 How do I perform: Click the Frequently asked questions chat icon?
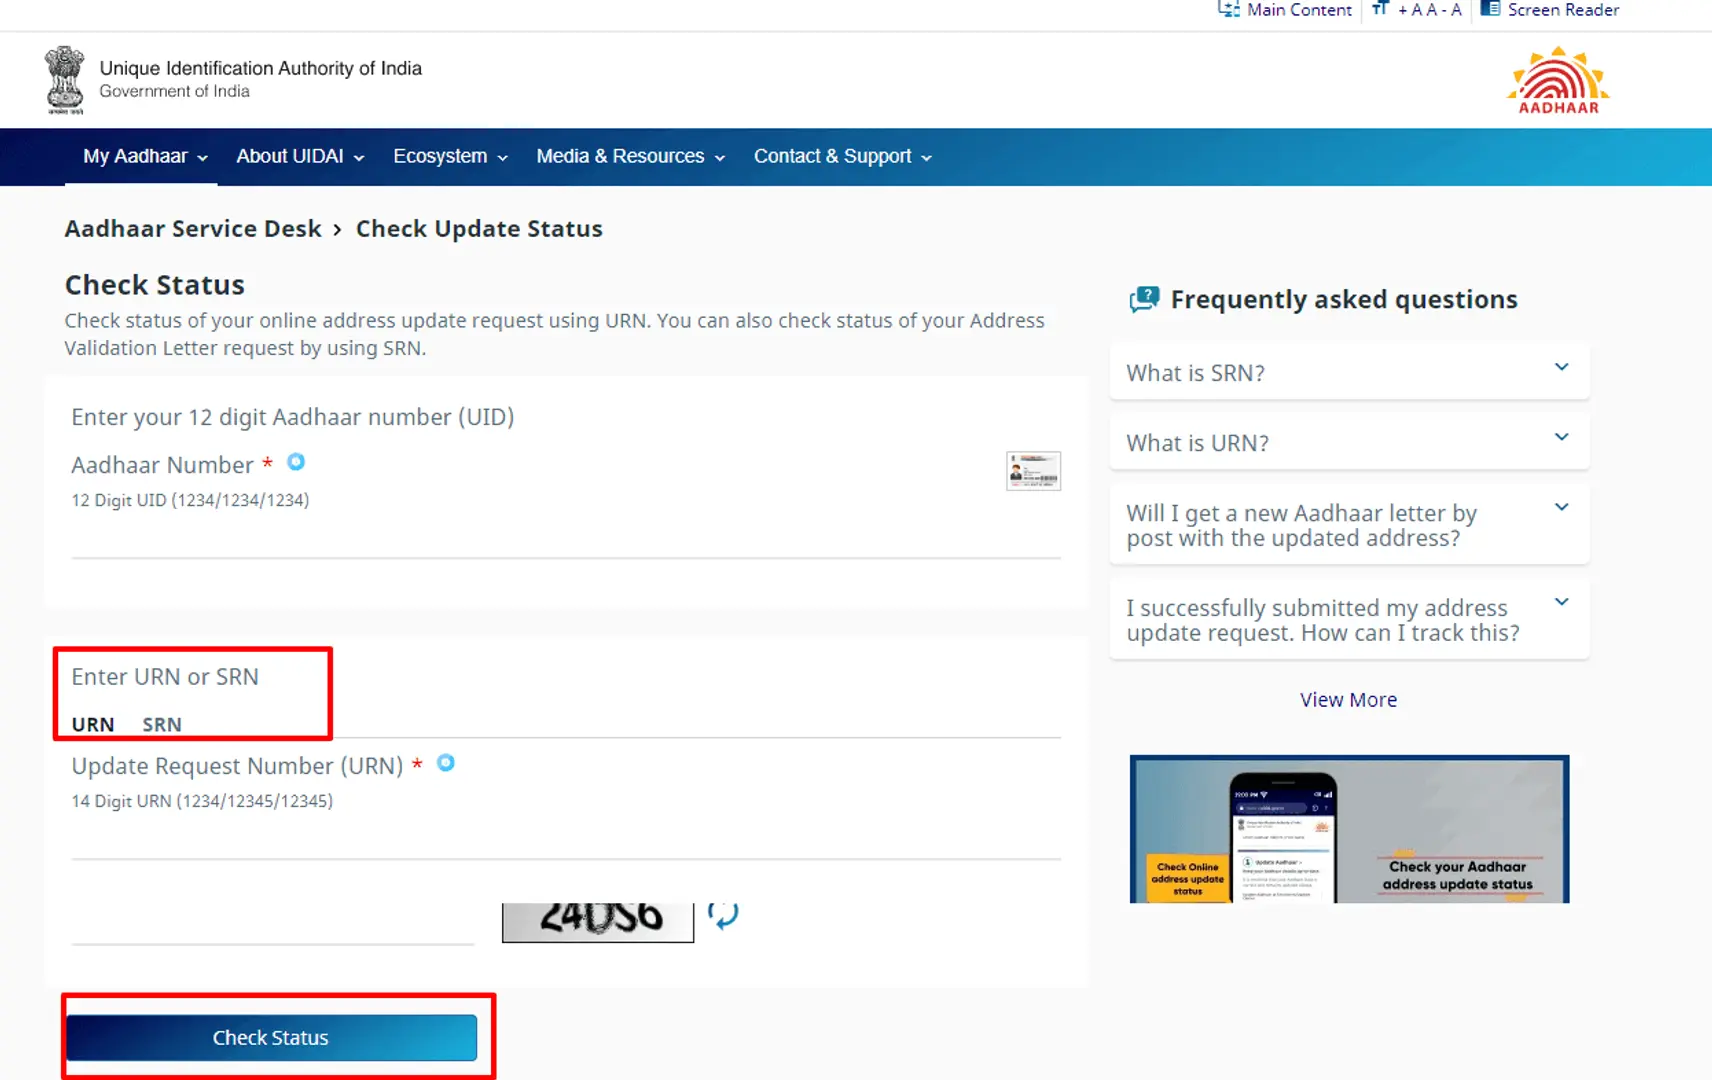[1144, 299]
